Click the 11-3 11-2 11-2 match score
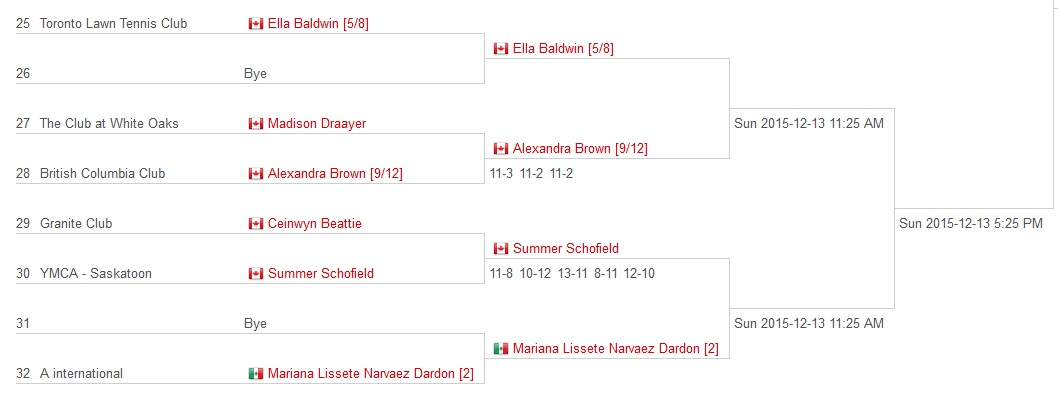 point(531,174)
